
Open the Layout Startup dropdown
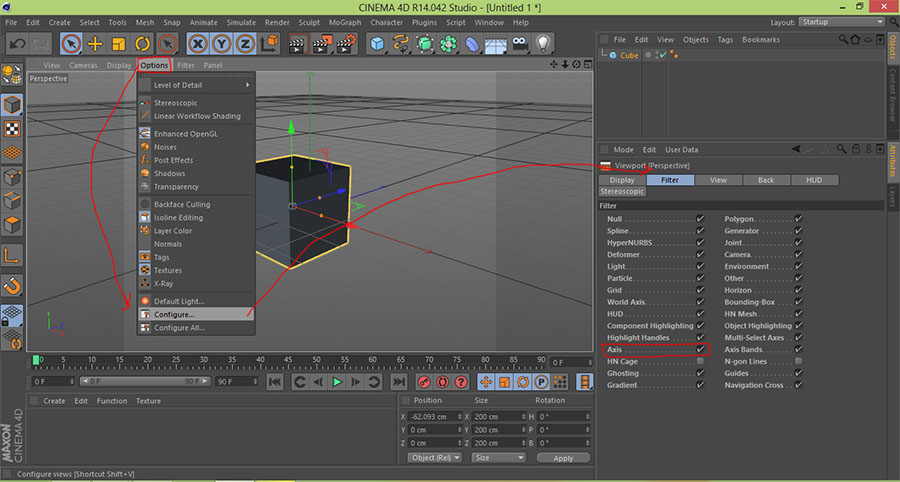pos(841,22)
